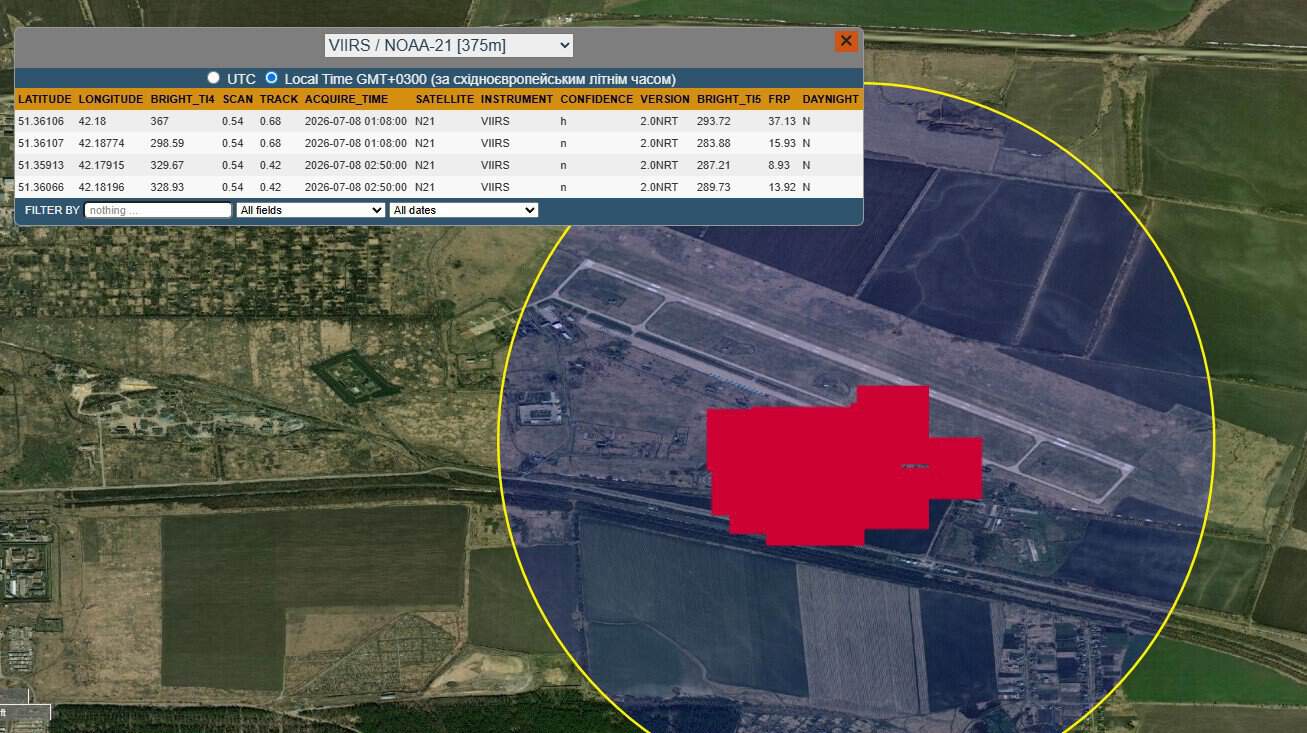Click longitude cell 42.18196
The width and height of the screenshot is (1307, 733).
click(102, 187)
